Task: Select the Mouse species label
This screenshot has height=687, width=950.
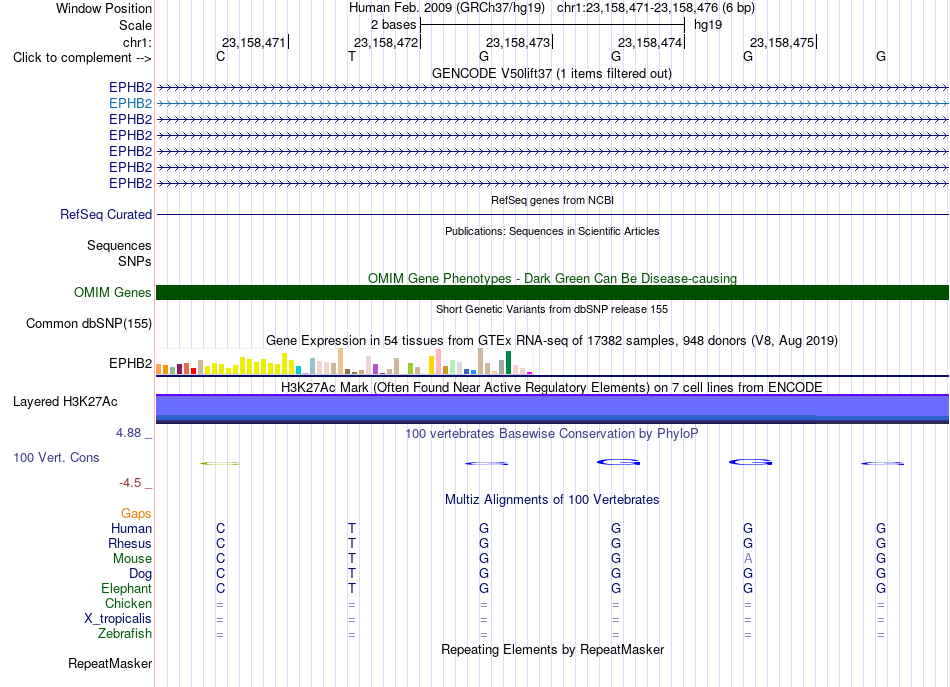Action: tap(132, 559)
